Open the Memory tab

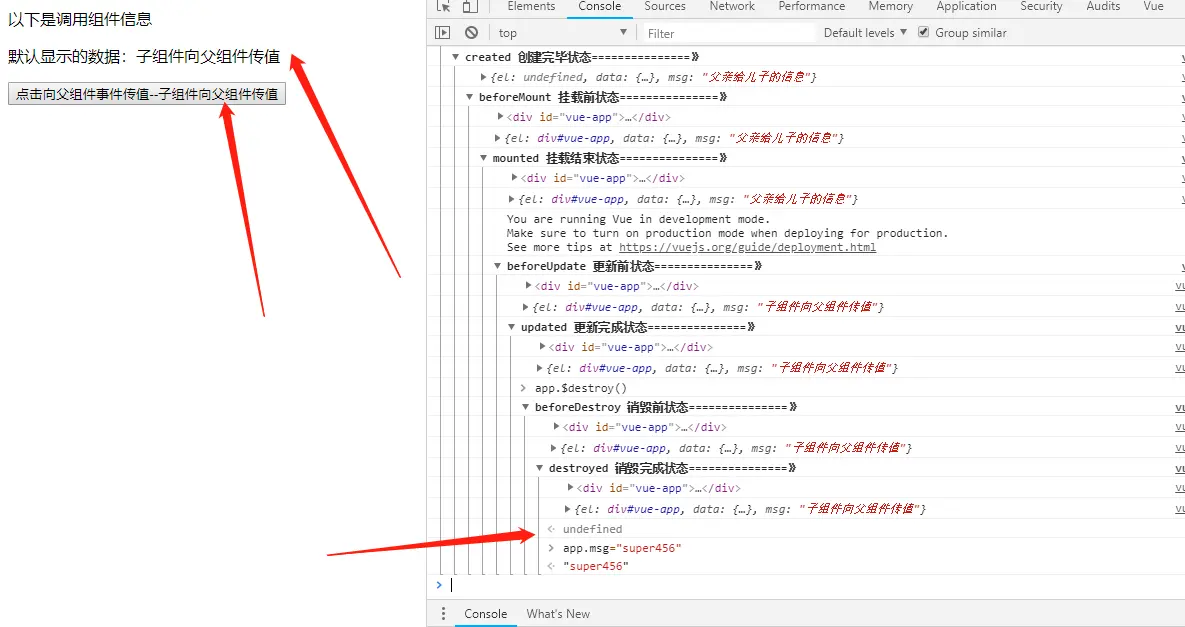click(890, 6)
